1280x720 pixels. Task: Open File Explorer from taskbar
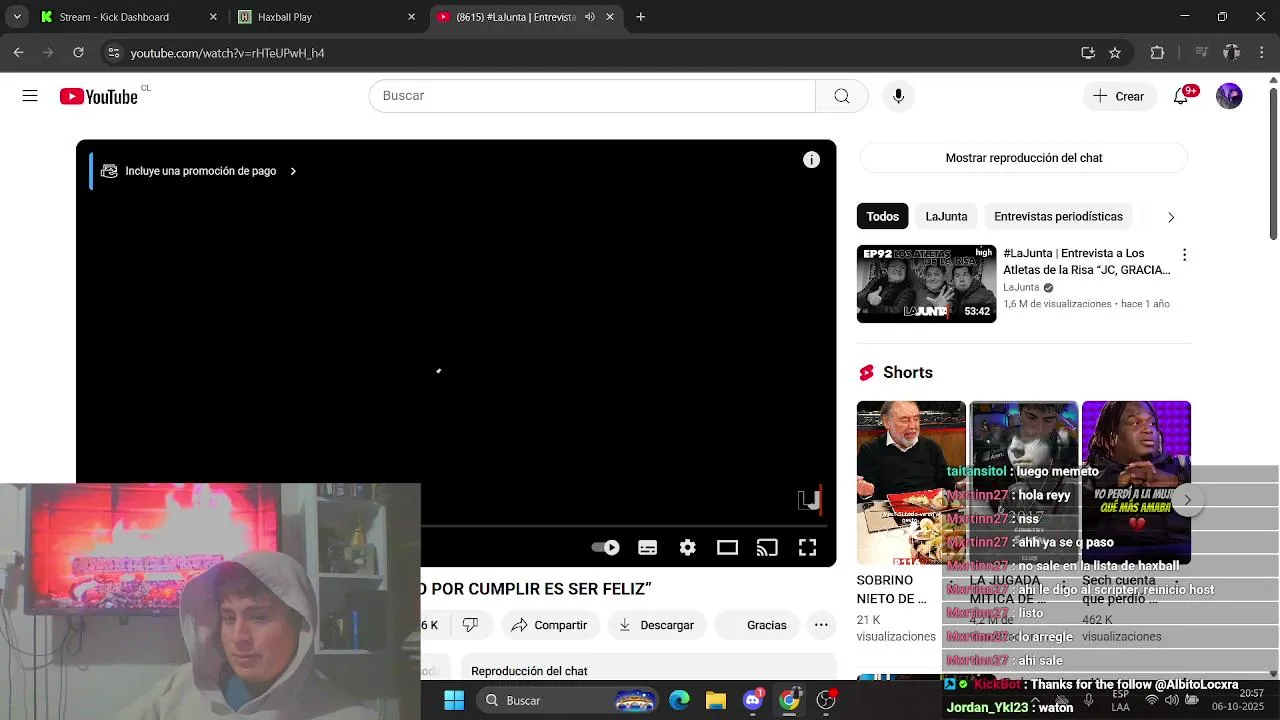pos(715,700)
